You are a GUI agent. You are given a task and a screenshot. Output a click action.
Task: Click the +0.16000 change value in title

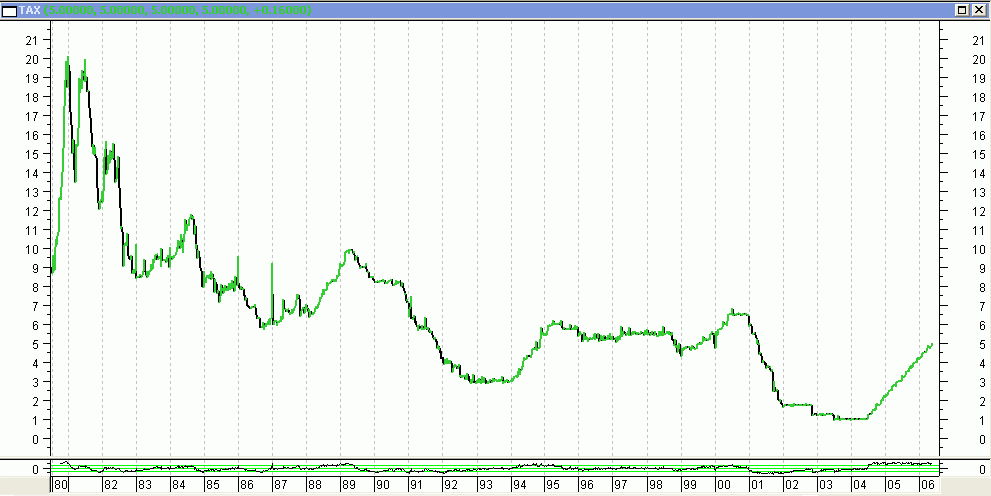(x=283, y=11)
